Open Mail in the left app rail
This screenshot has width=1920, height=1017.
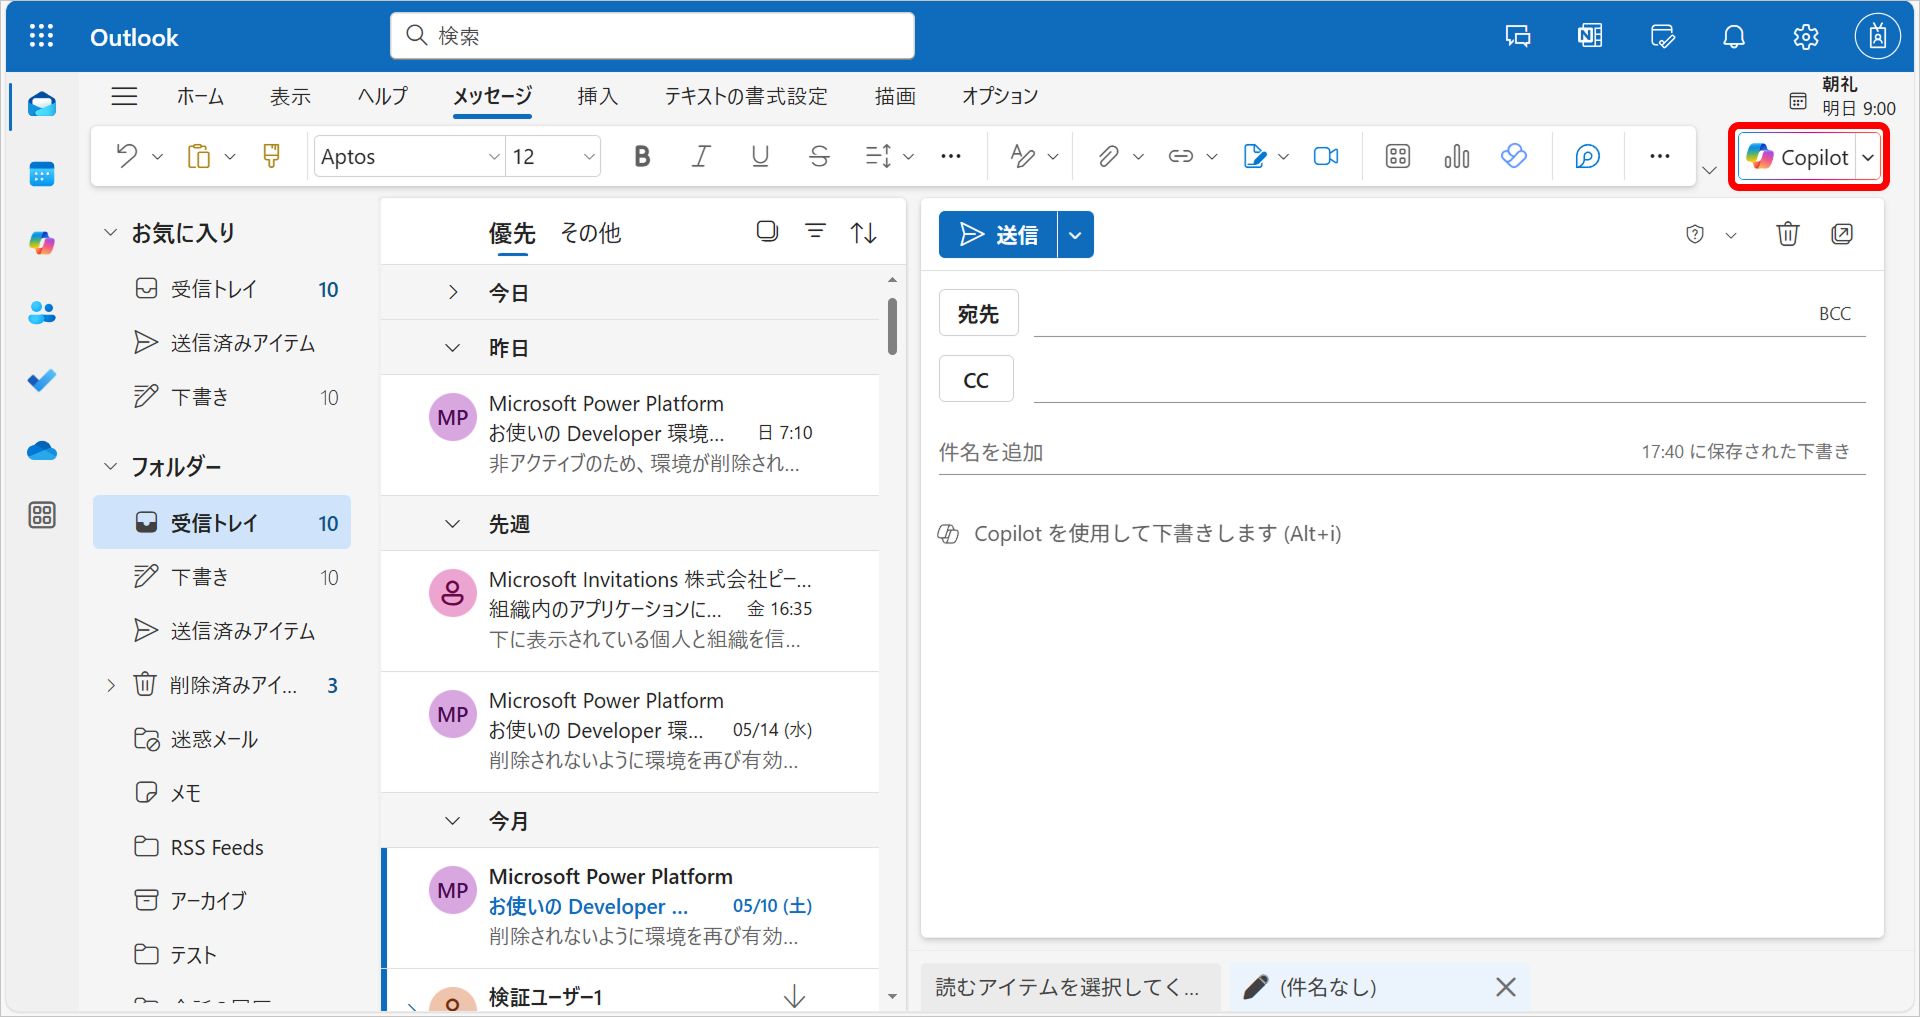[x=42, y=105]
